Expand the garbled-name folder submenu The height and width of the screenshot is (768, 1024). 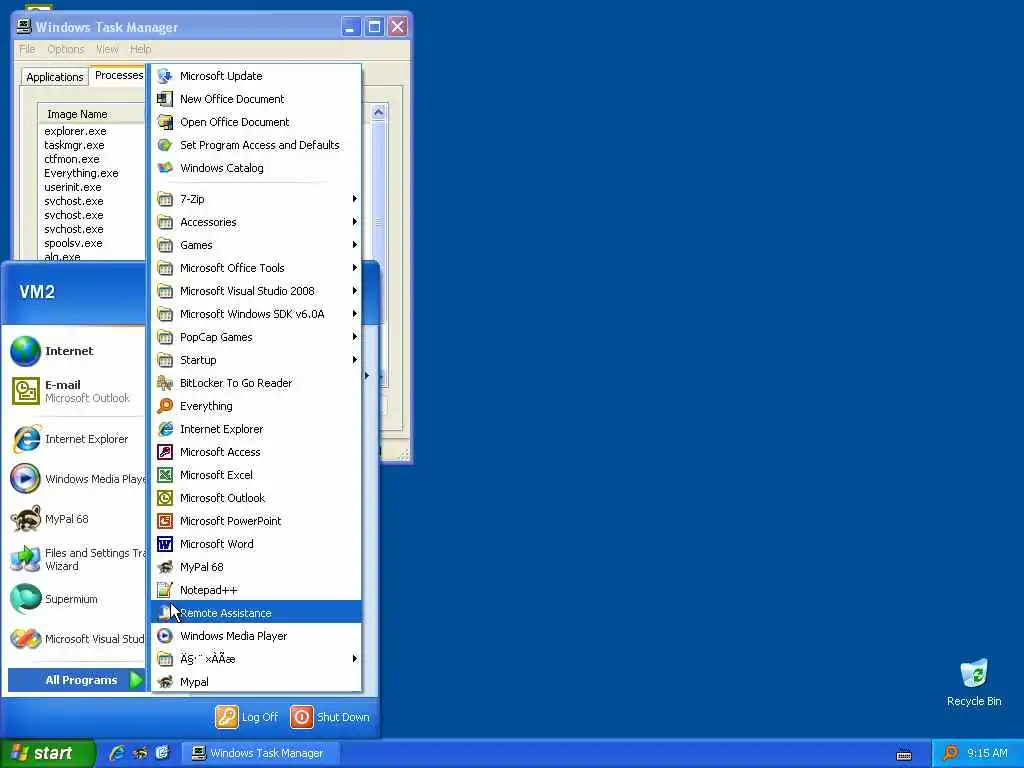point(256,659)
